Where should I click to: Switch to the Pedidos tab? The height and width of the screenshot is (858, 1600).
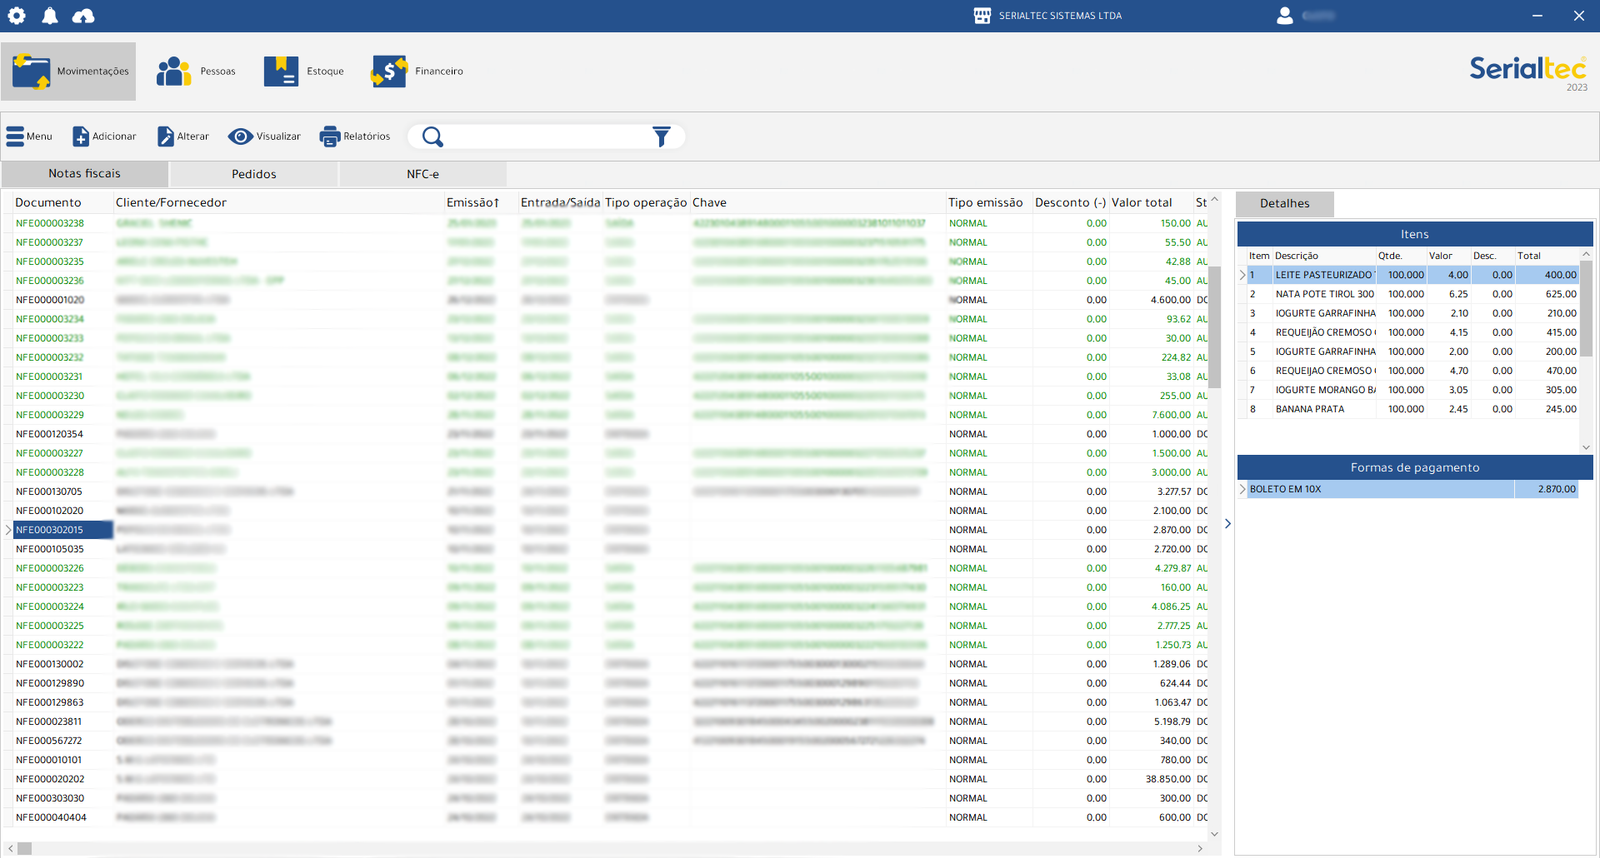[254, 174]
